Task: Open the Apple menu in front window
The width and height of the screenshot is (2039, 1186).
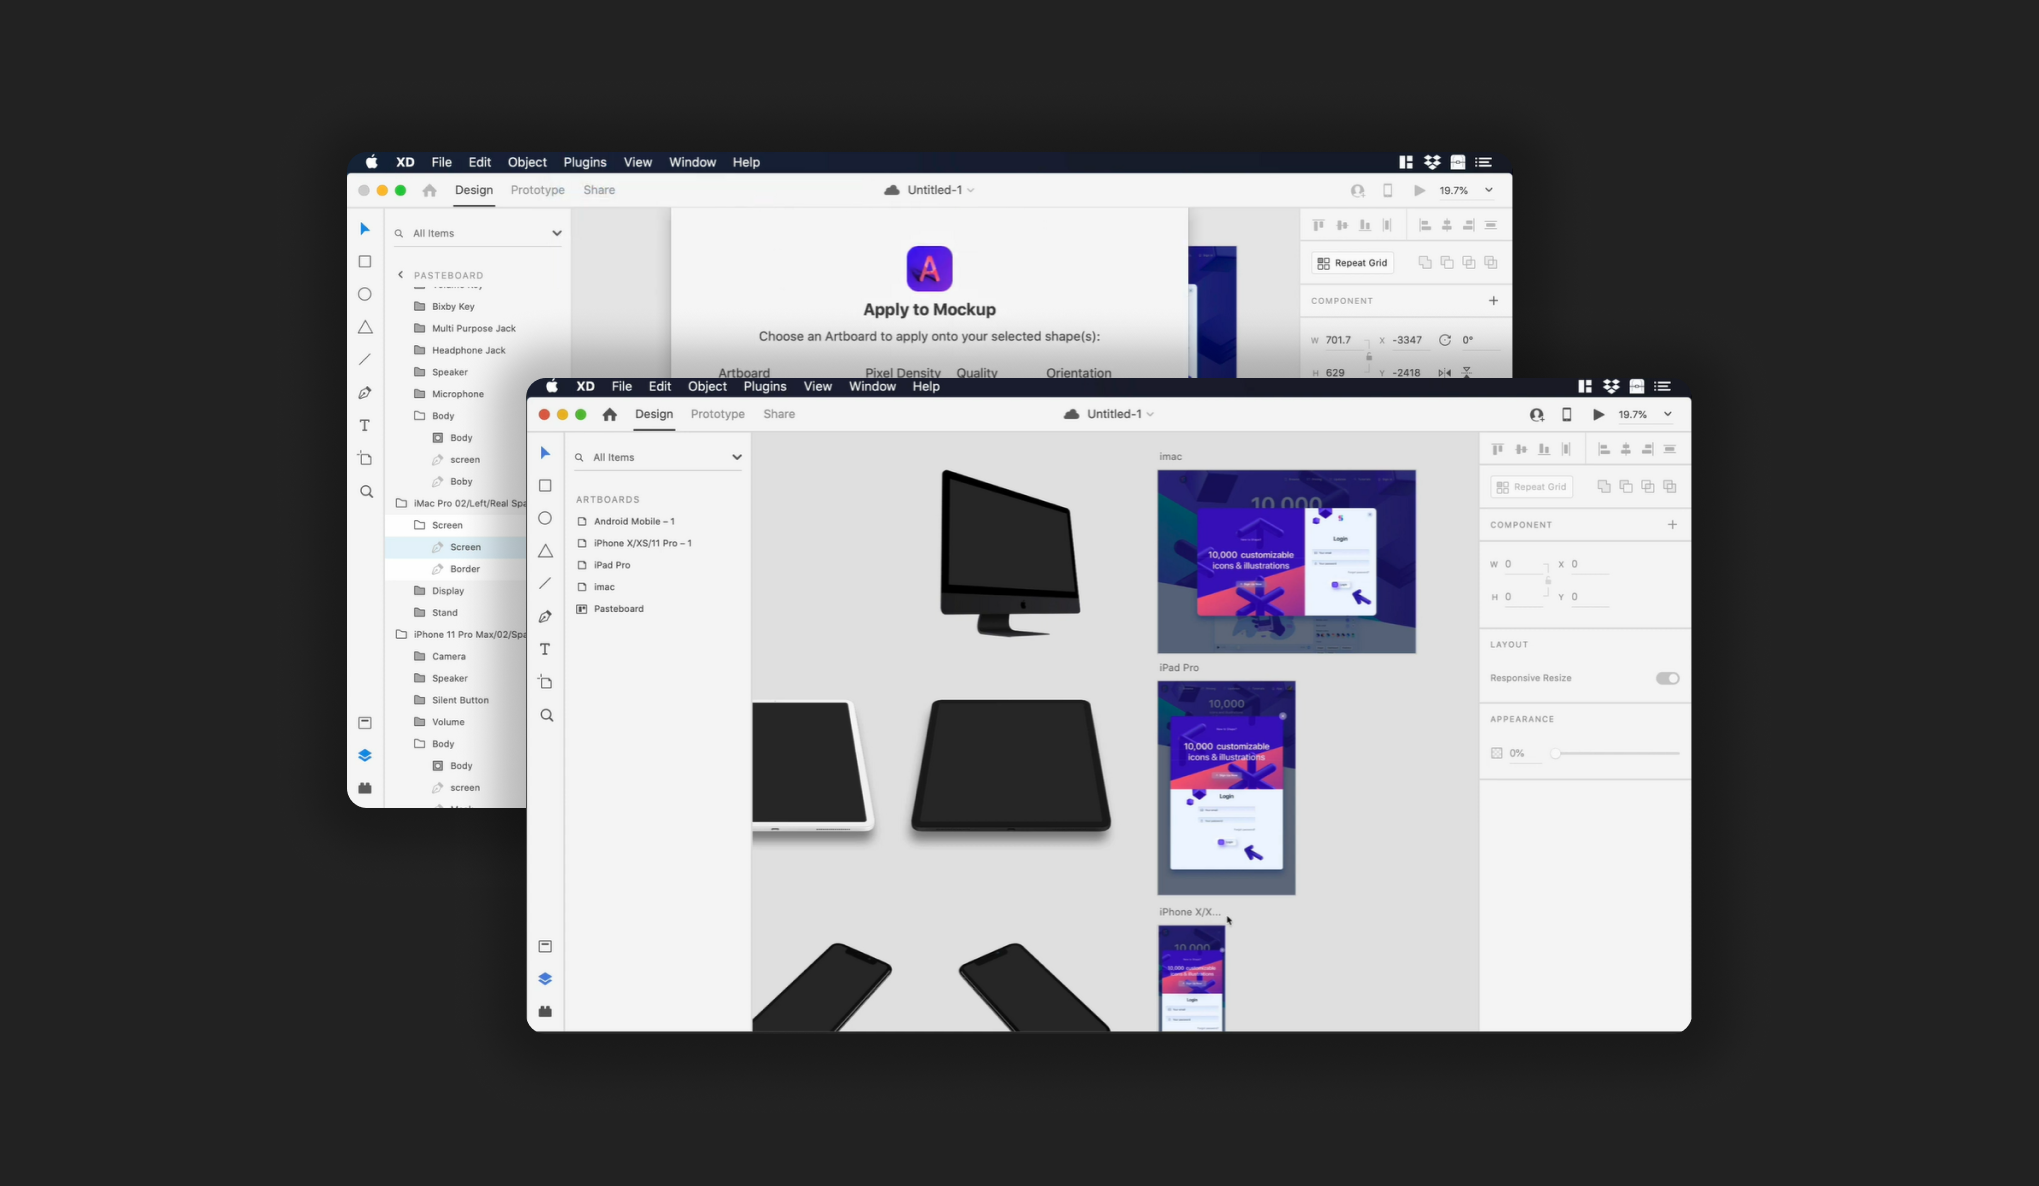Action: (552, 386)
